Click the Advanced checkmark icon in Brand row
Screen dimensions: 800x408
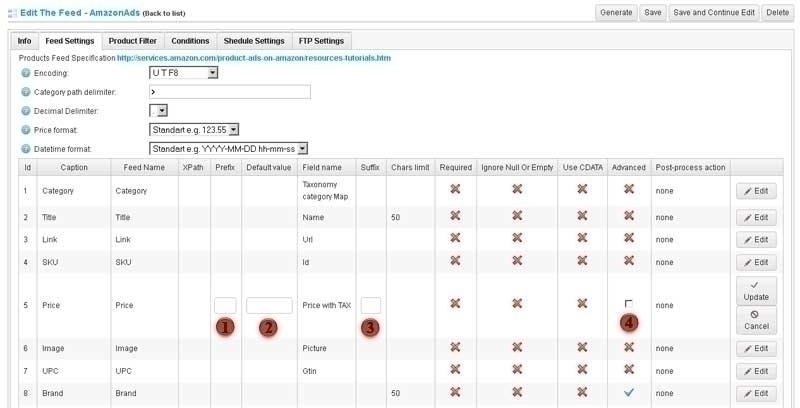pyautogui.click(x=629, y=392)
